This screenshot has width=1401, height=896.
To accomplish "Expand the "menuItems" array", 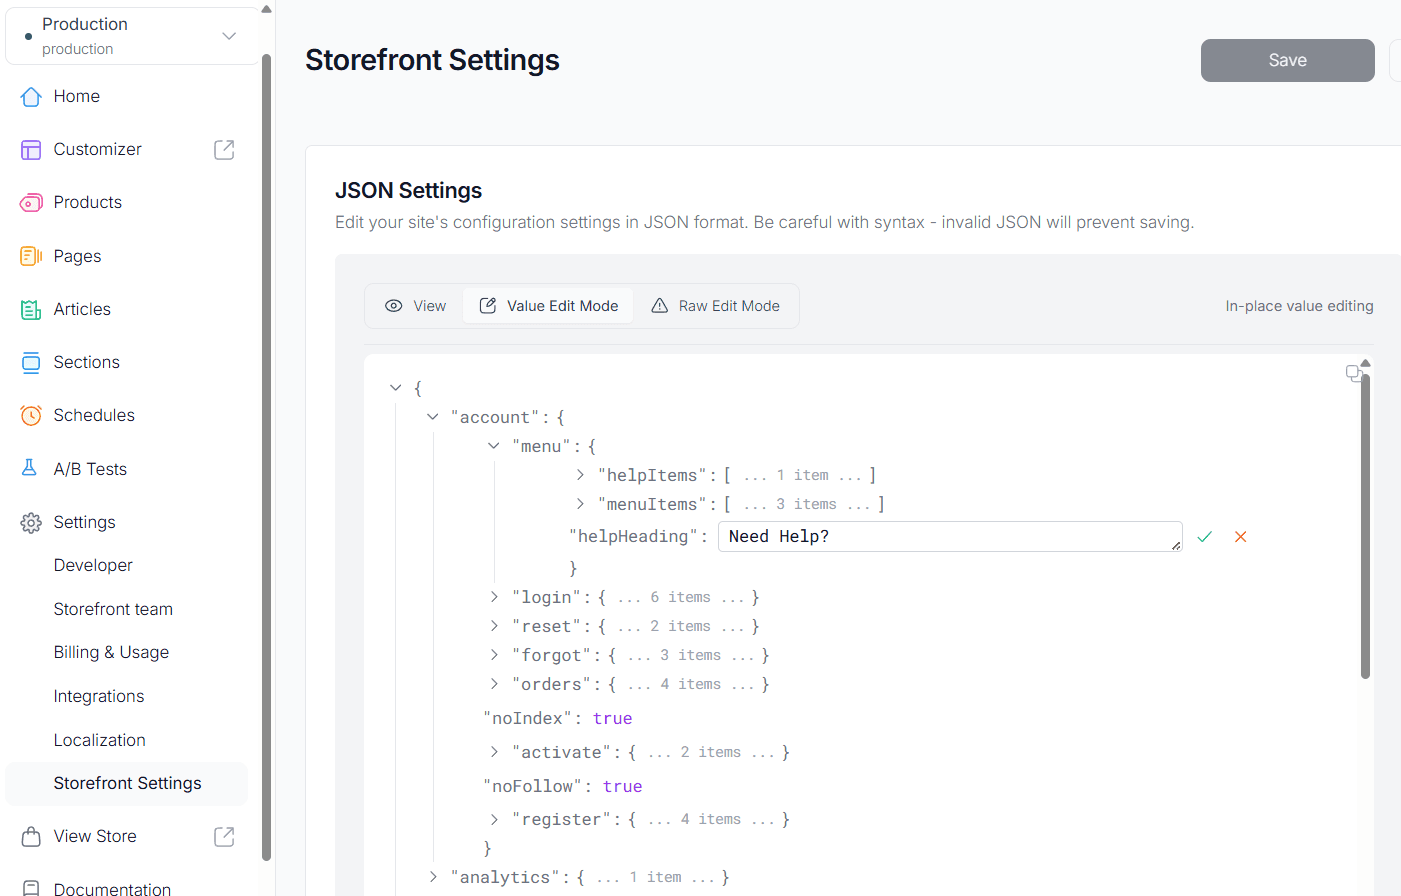I will point(580,504).
